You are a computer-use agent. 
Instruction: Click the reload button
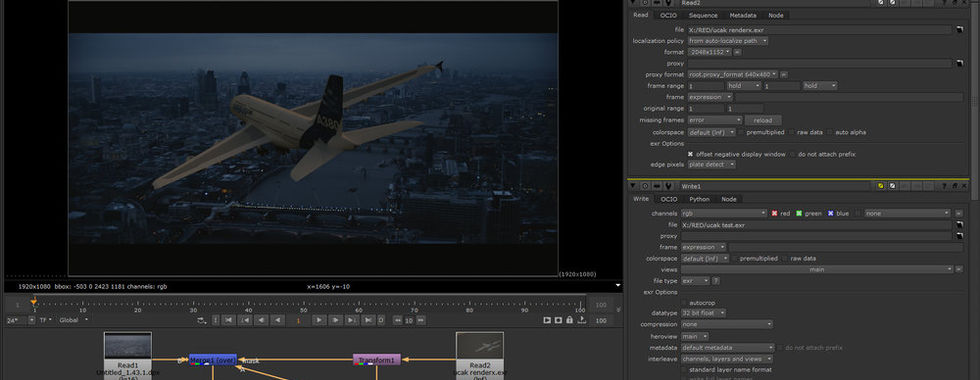click(762, 119)
